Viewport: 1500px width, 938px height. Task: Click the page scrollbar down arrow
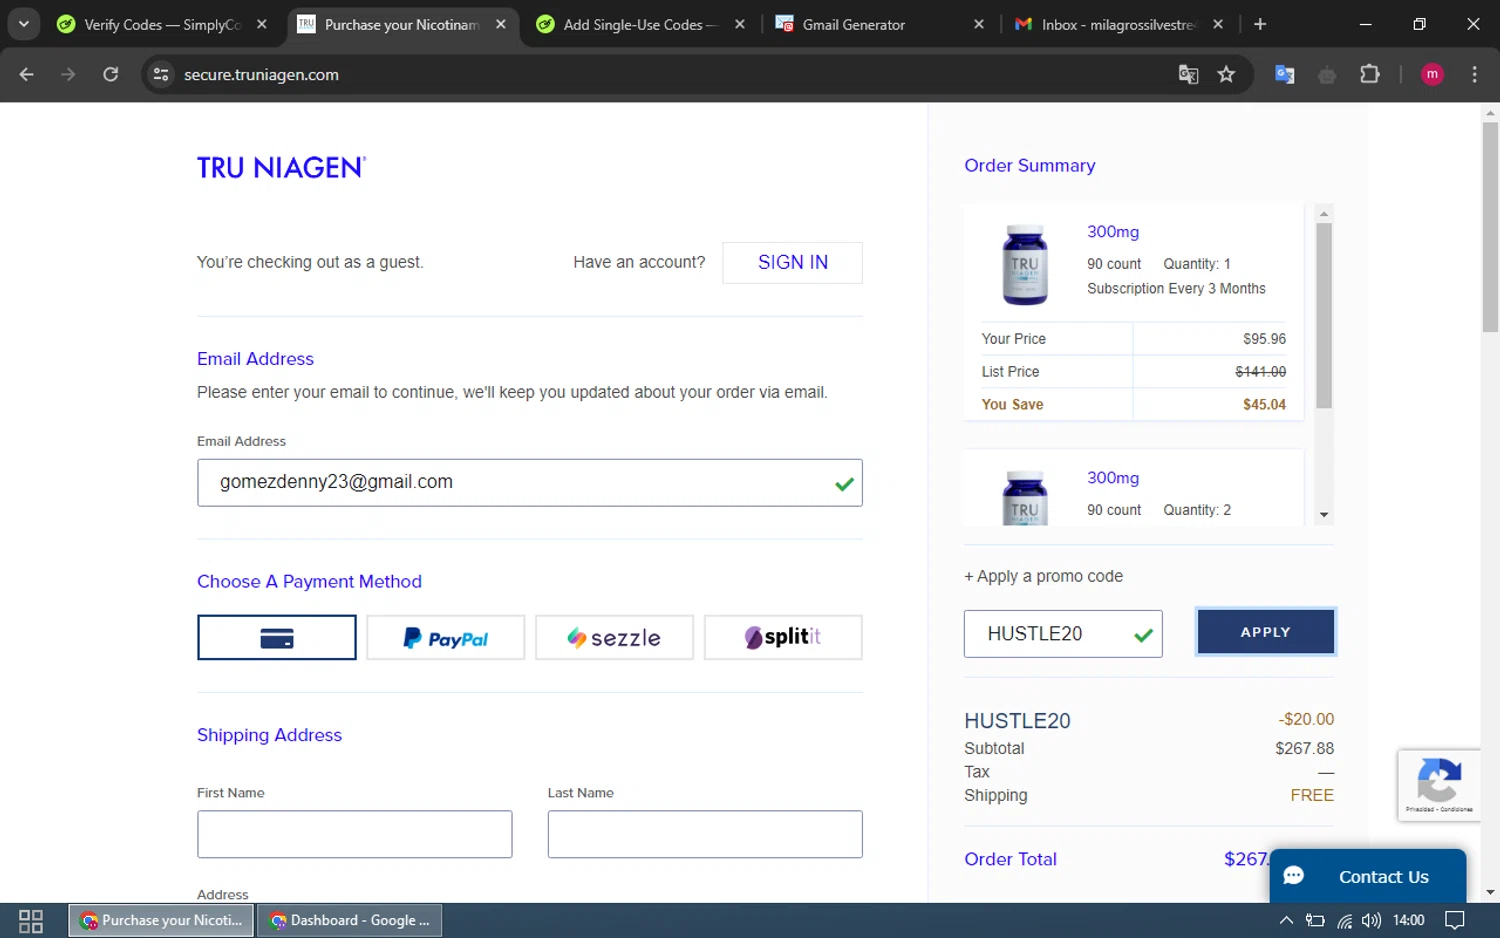1490,892
